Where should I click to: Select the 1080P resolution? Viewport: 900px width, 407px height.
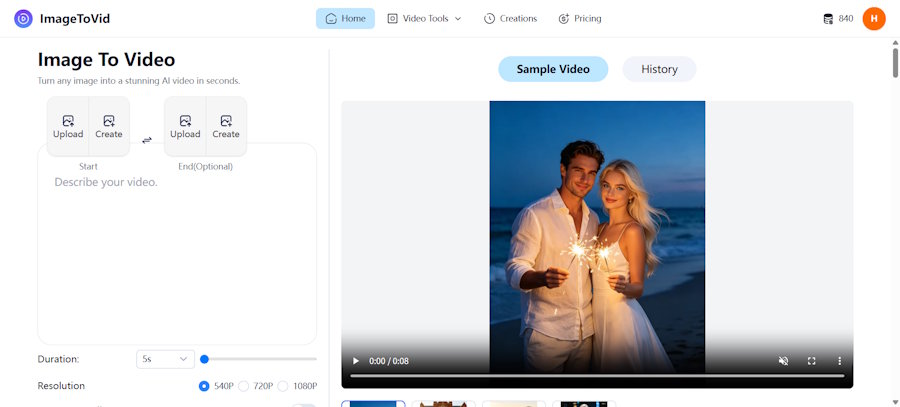tap(282, 386)
